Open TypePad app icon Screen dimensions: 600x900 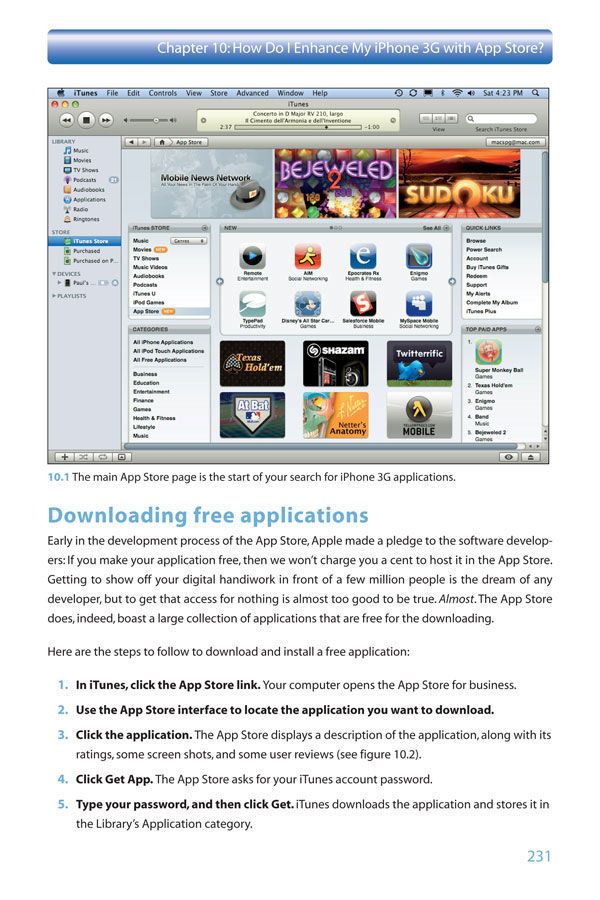(x=253, y=304)
